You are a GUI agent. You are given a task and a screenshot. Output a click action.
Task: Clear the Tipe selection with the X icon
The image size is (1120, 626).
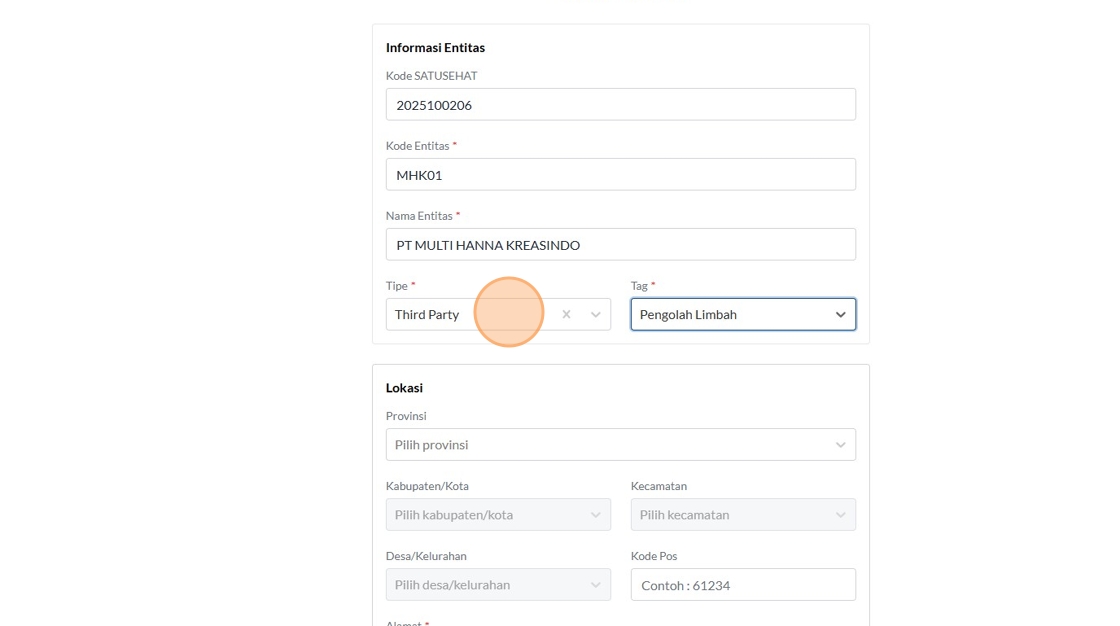(566, 314)
